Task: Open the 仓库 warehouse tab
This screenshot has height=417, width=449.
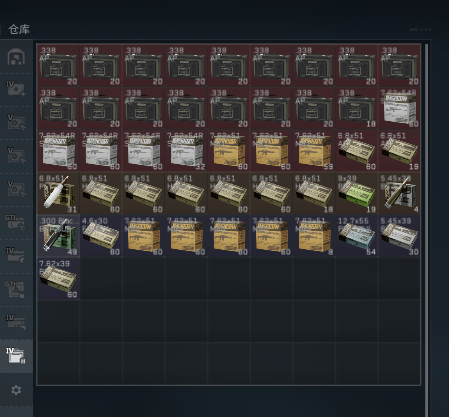Action: coord(19,29)
